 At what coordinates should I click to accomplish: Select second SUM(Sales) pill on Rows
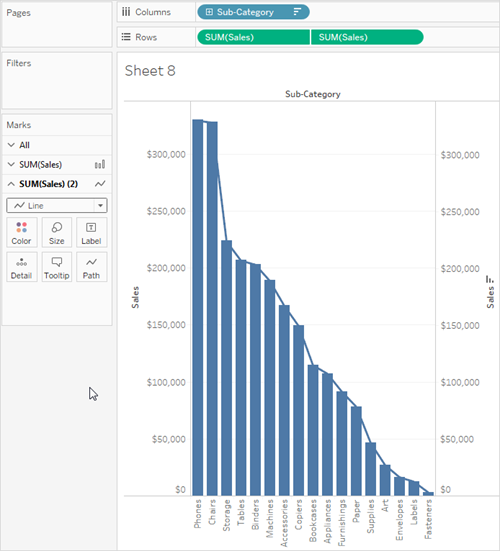pos(367,37)
